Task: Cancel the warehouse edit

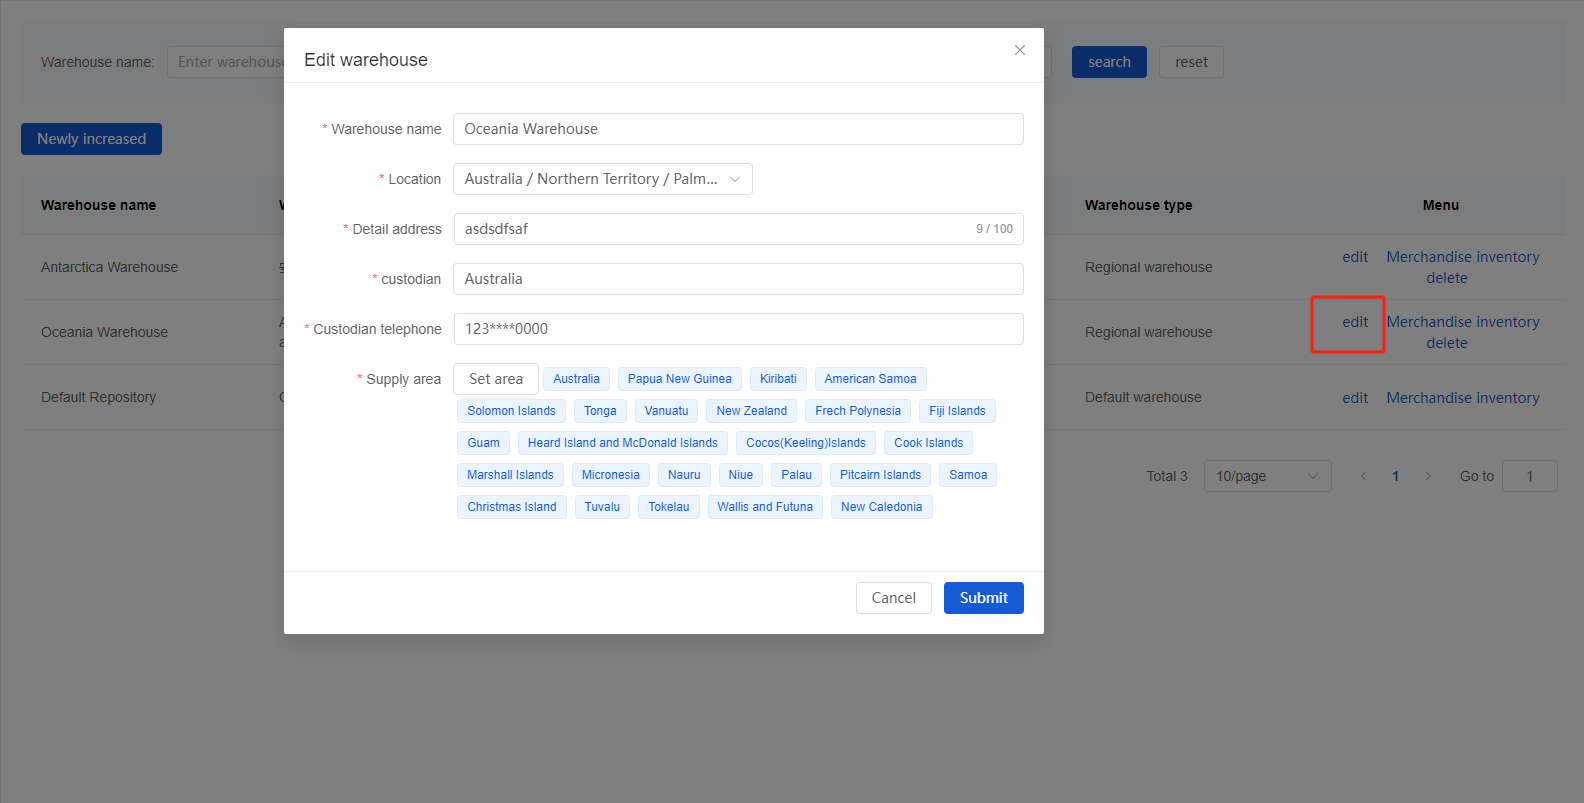Action: [x=894, y=598]
